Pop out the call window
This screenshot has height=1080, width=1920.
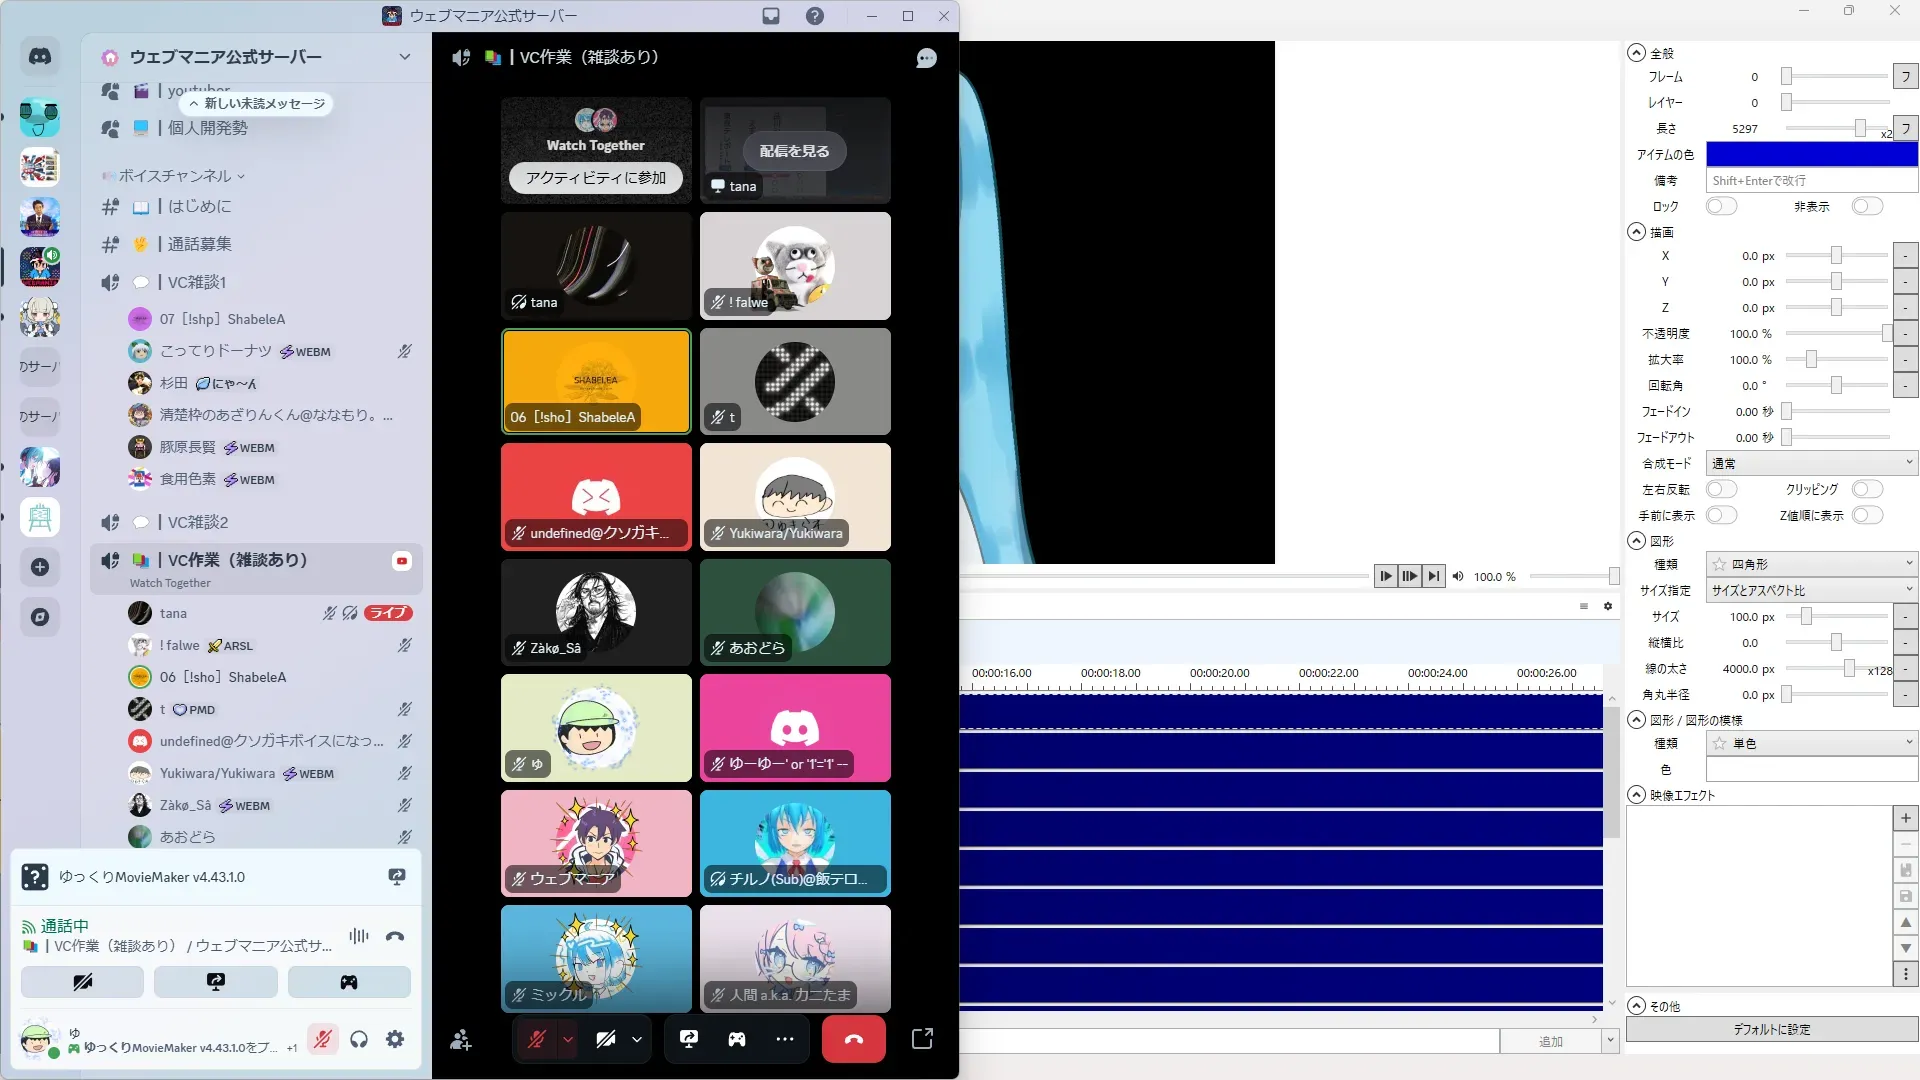[922, 1039]
